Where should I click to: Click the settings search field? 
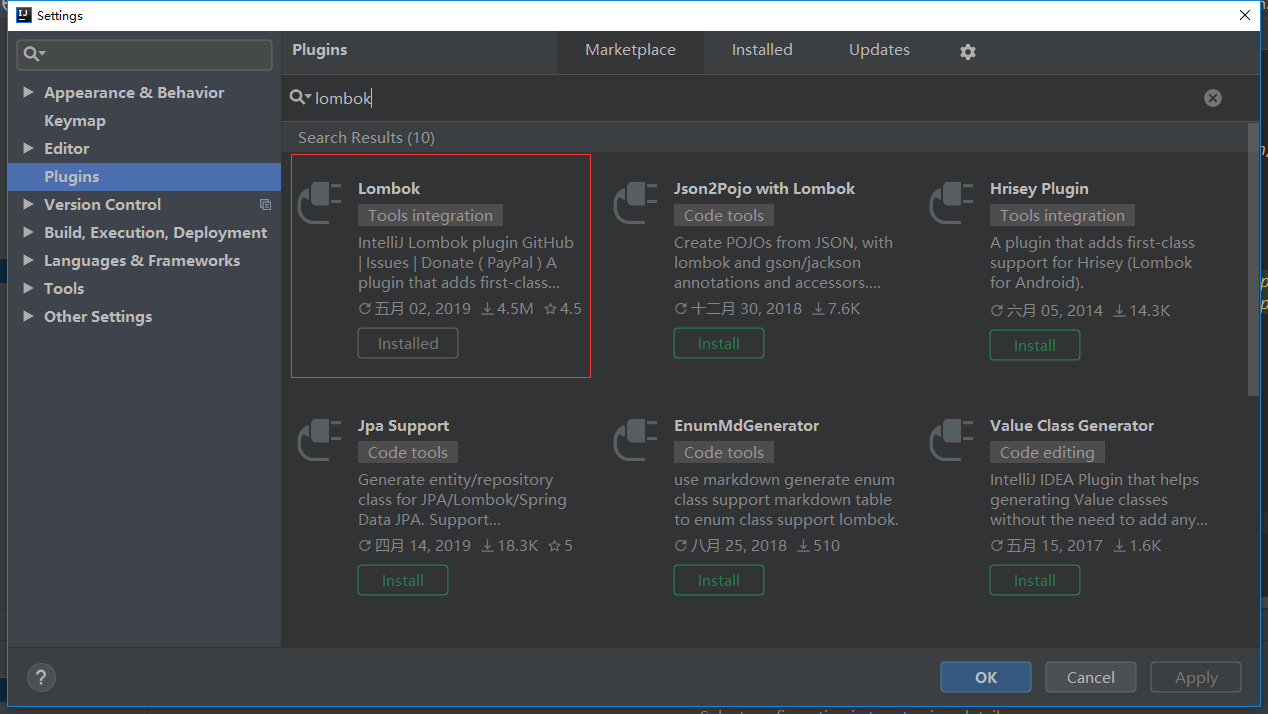(145, 54)
